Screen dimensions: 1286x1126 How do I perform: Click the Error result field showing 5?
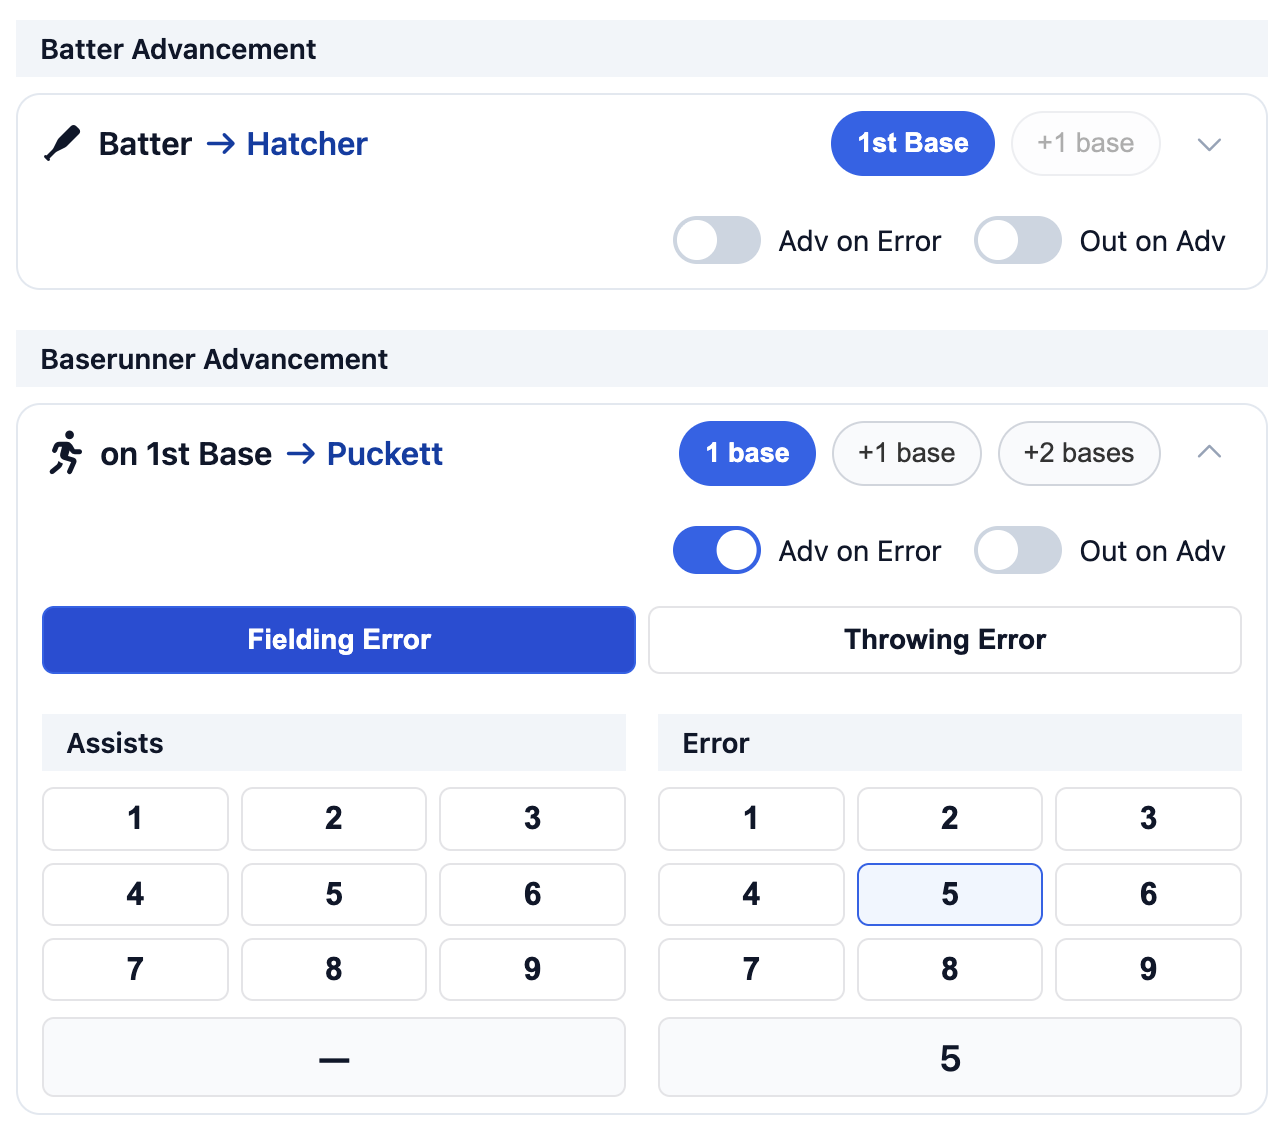click(x=949, y=1058)
